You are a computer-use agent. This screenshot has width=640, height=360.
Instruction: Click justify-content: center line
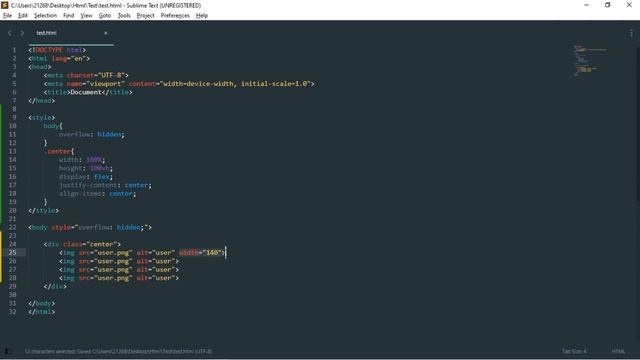pos(105,185)
